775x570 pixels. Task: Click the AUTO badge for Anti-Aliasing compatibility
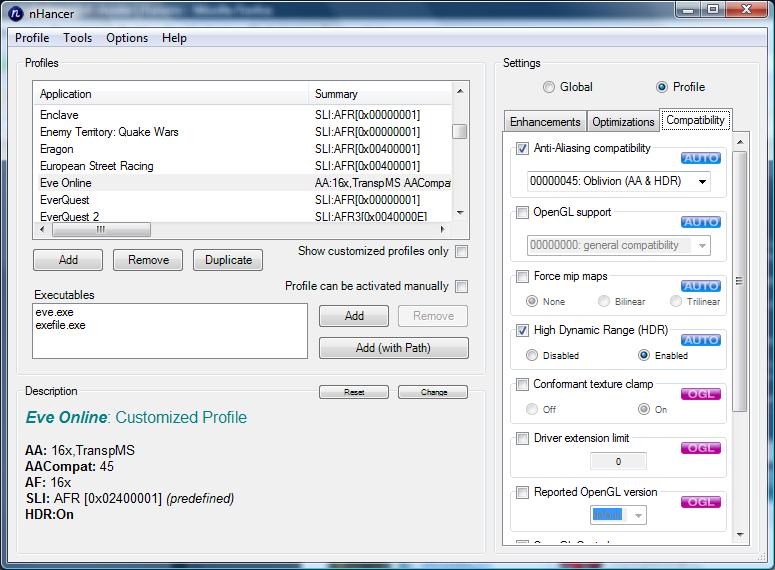point(701,158)
